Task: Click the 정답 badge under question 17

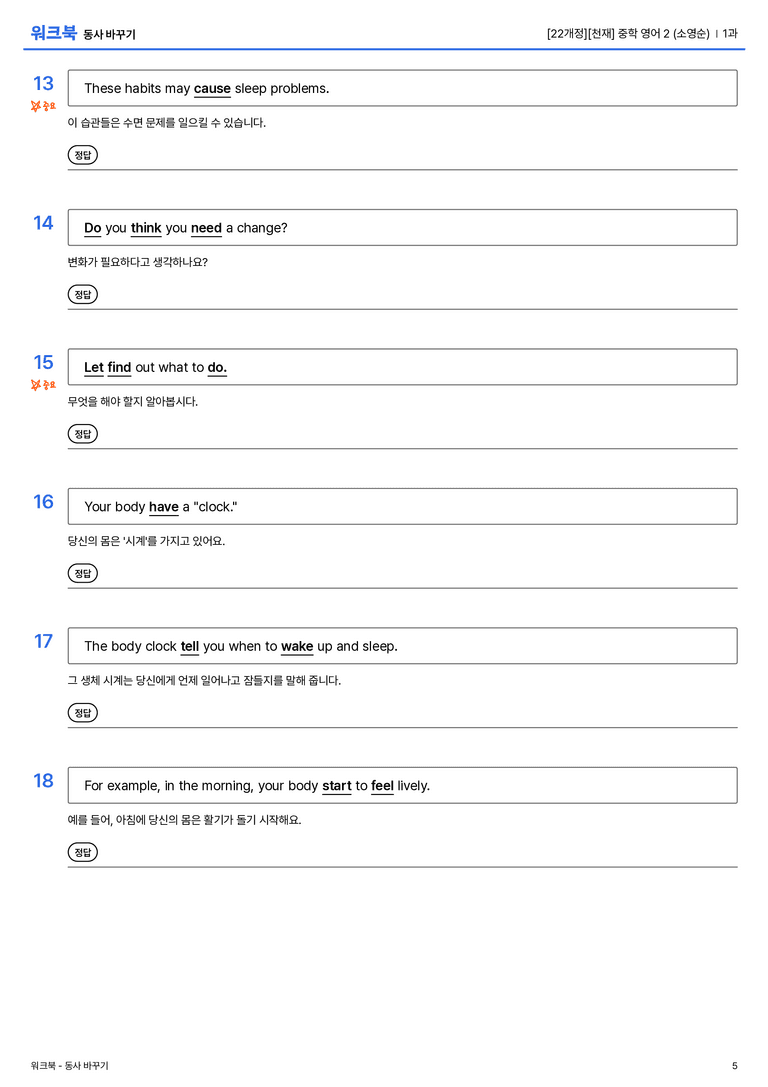Action: click(x=82, y=712)
